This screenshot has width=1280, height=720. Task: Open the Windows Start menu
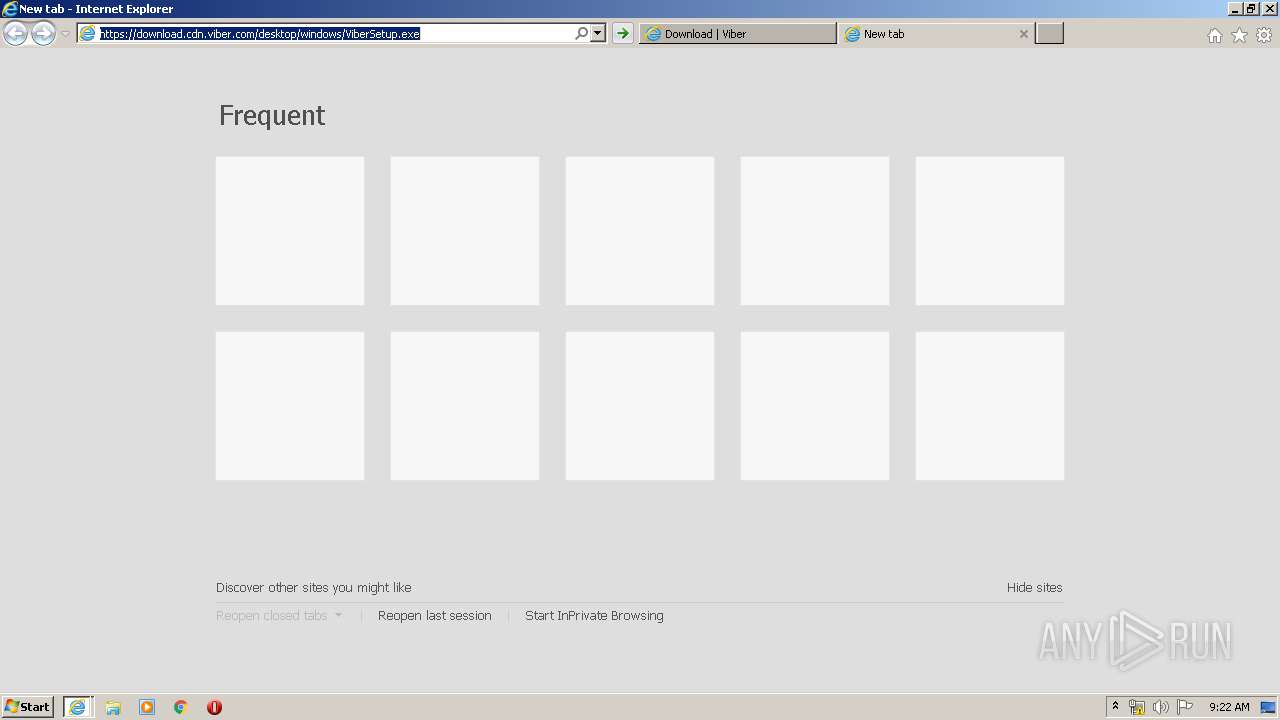[27, 706]
